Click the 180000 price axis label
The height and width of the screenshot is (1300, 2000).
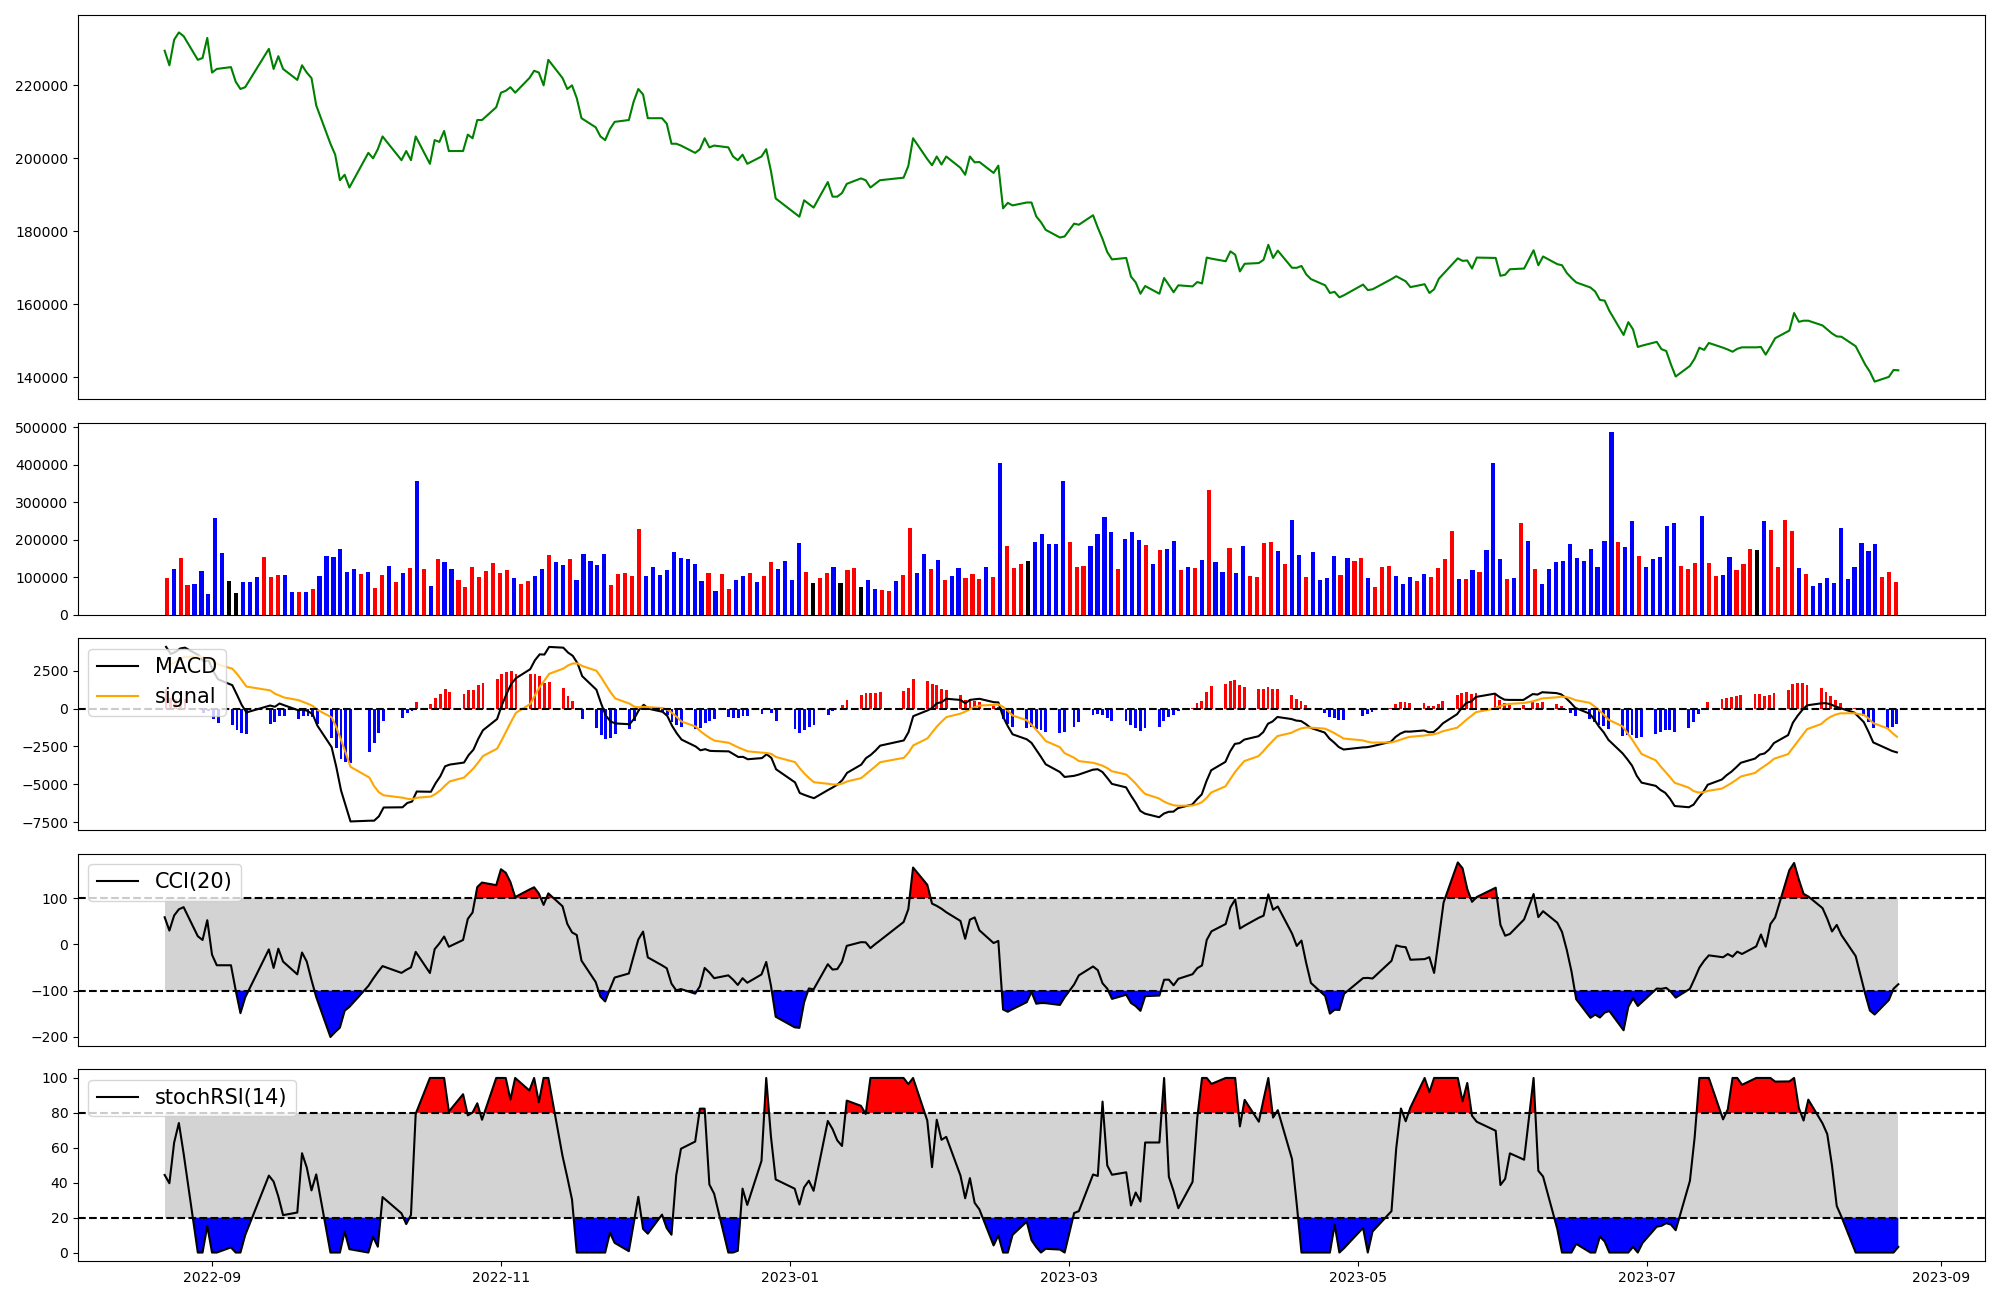42,232
